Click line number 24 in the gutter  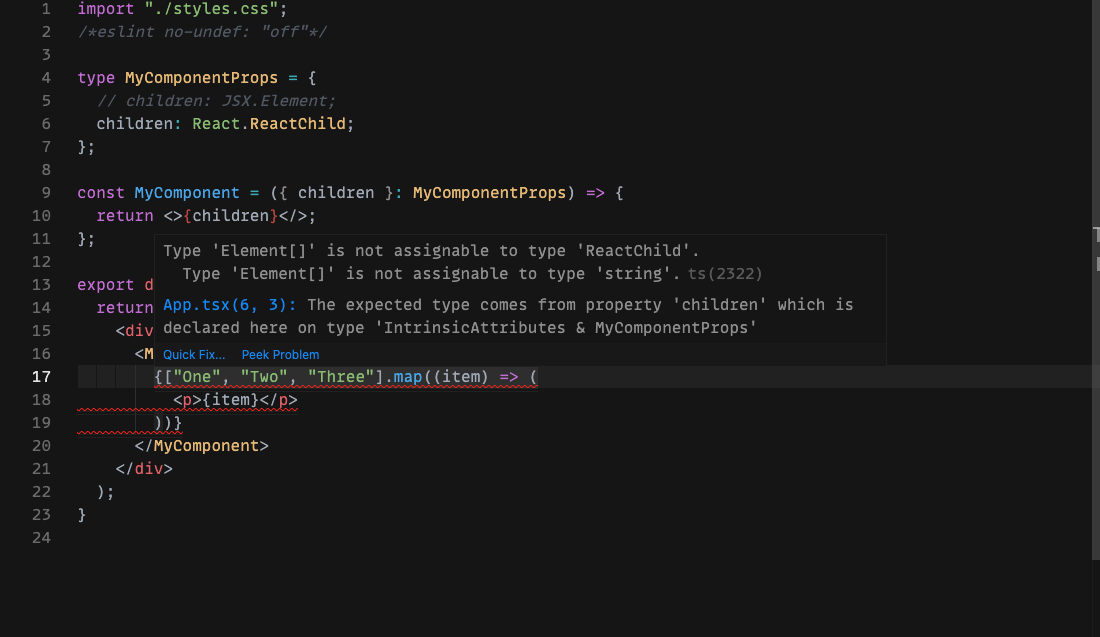coord(41,538)
